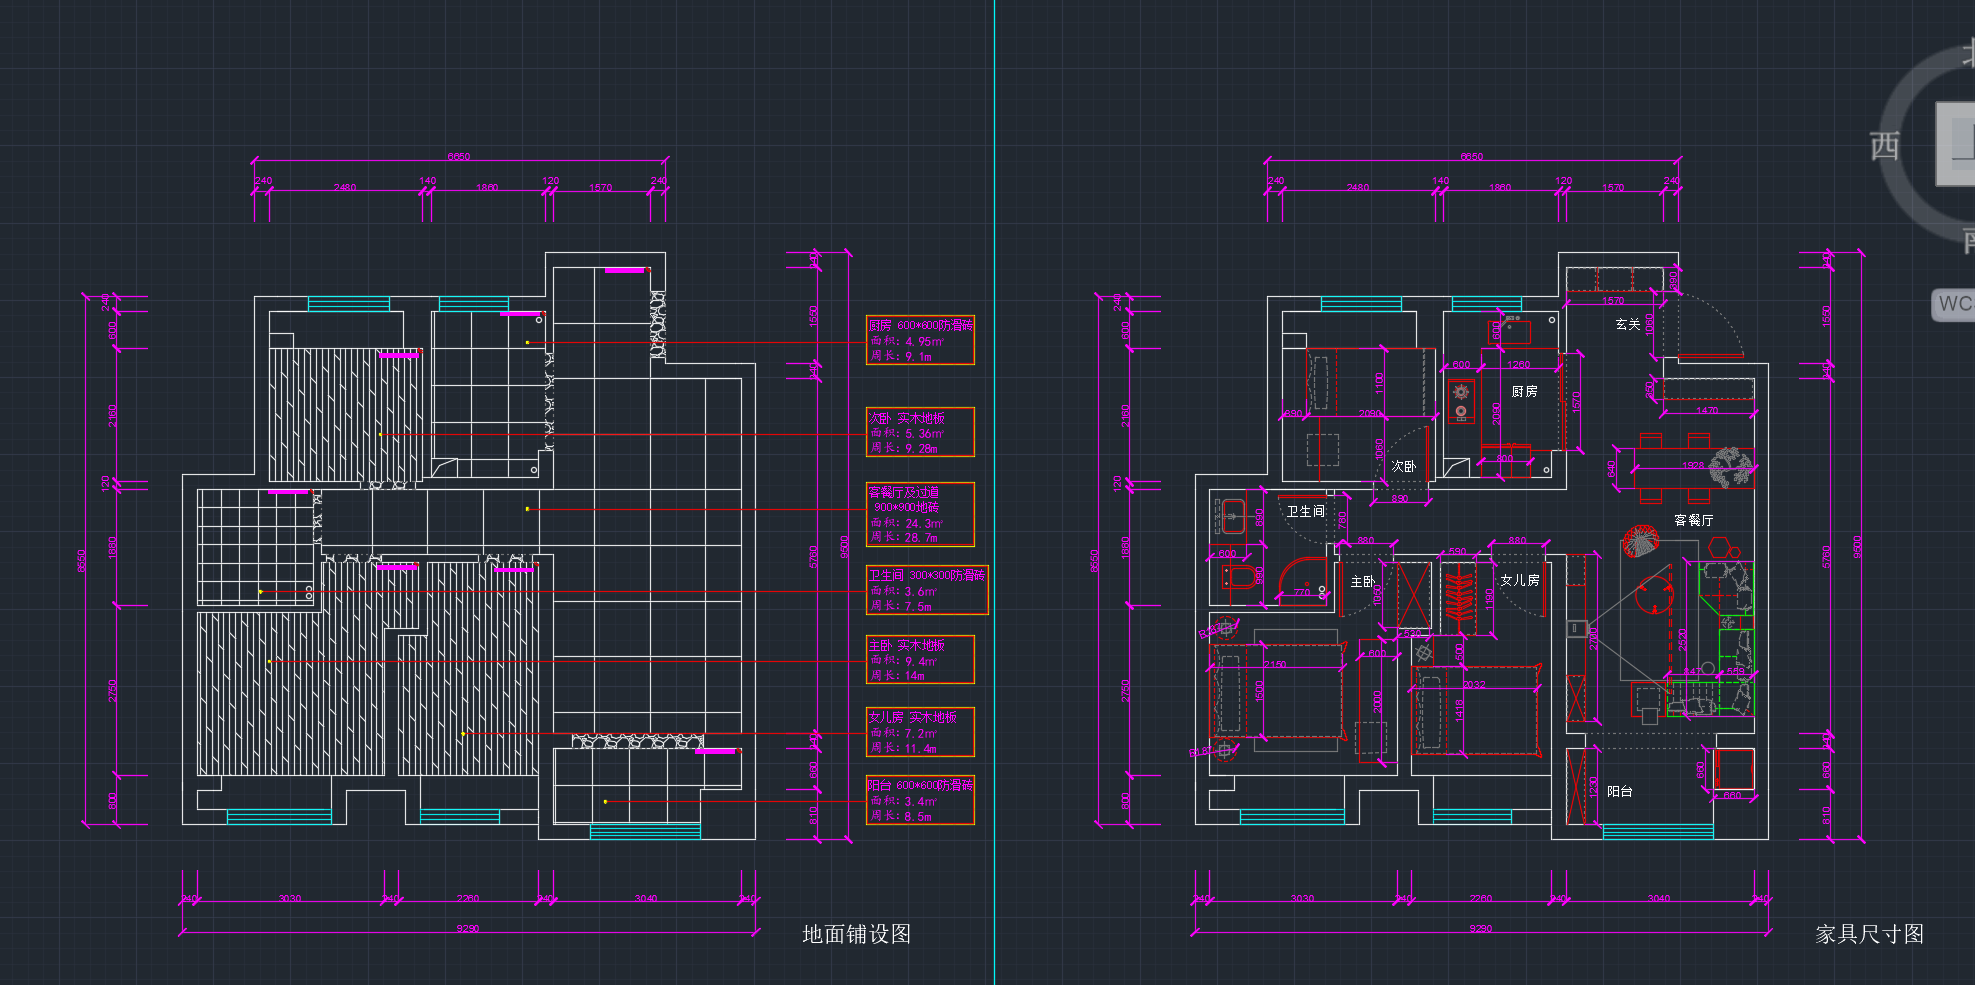The height and width of the screenshot is (985, 1975).
Task: Select the kitchen sink symbol
Action: [x=1514, y=329]
